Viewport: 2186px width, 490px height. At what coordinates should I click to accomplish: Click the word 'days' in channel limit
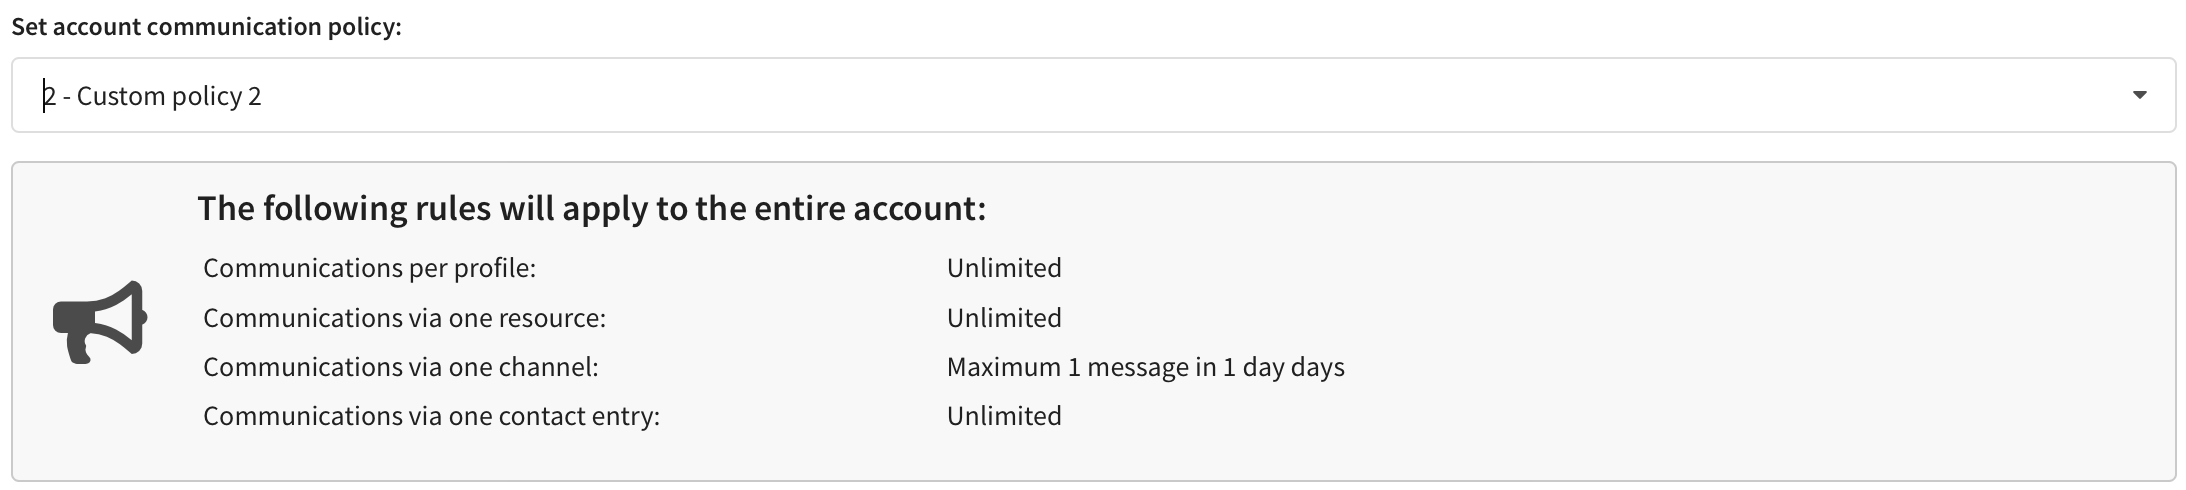click(1317, 368)
